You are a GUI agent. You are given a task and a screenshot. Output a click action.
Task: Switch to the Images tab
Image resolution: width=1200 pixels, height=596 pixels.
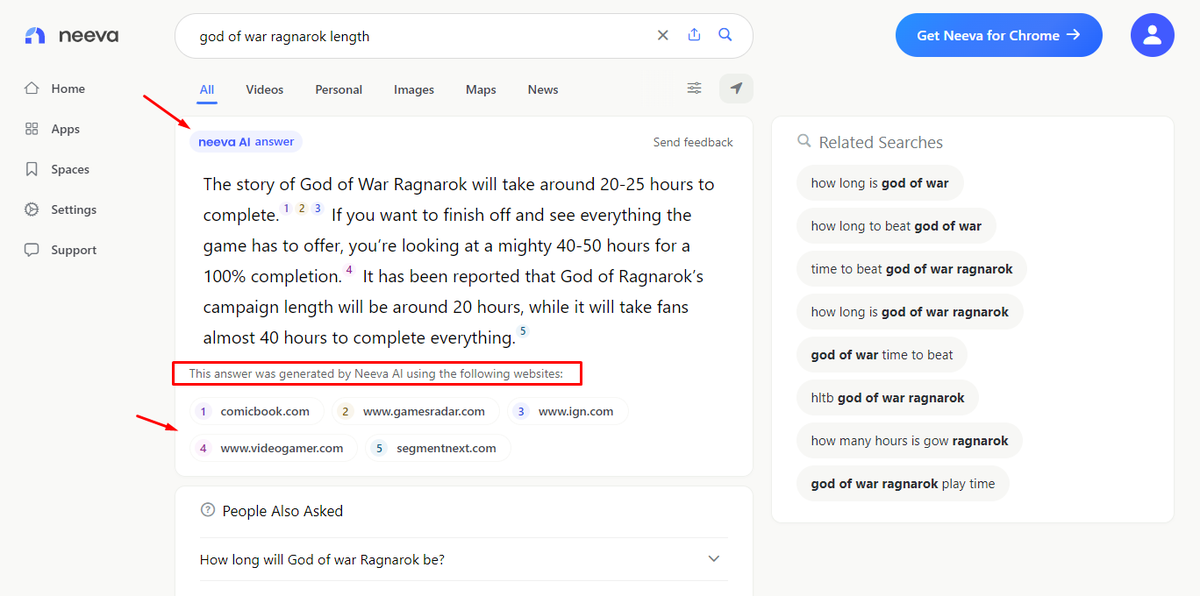click(414, 89)
